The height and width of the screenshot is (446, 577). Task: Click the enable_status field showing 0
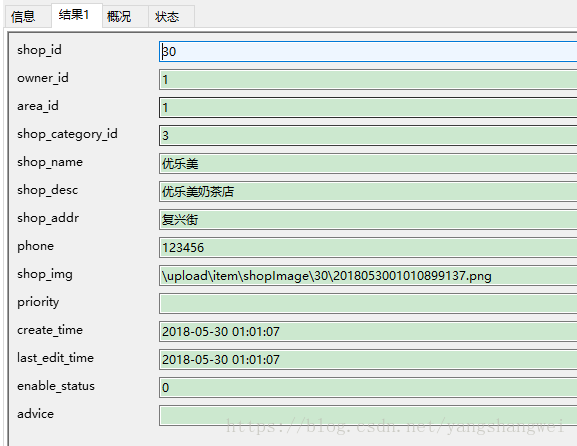(368, 387)
